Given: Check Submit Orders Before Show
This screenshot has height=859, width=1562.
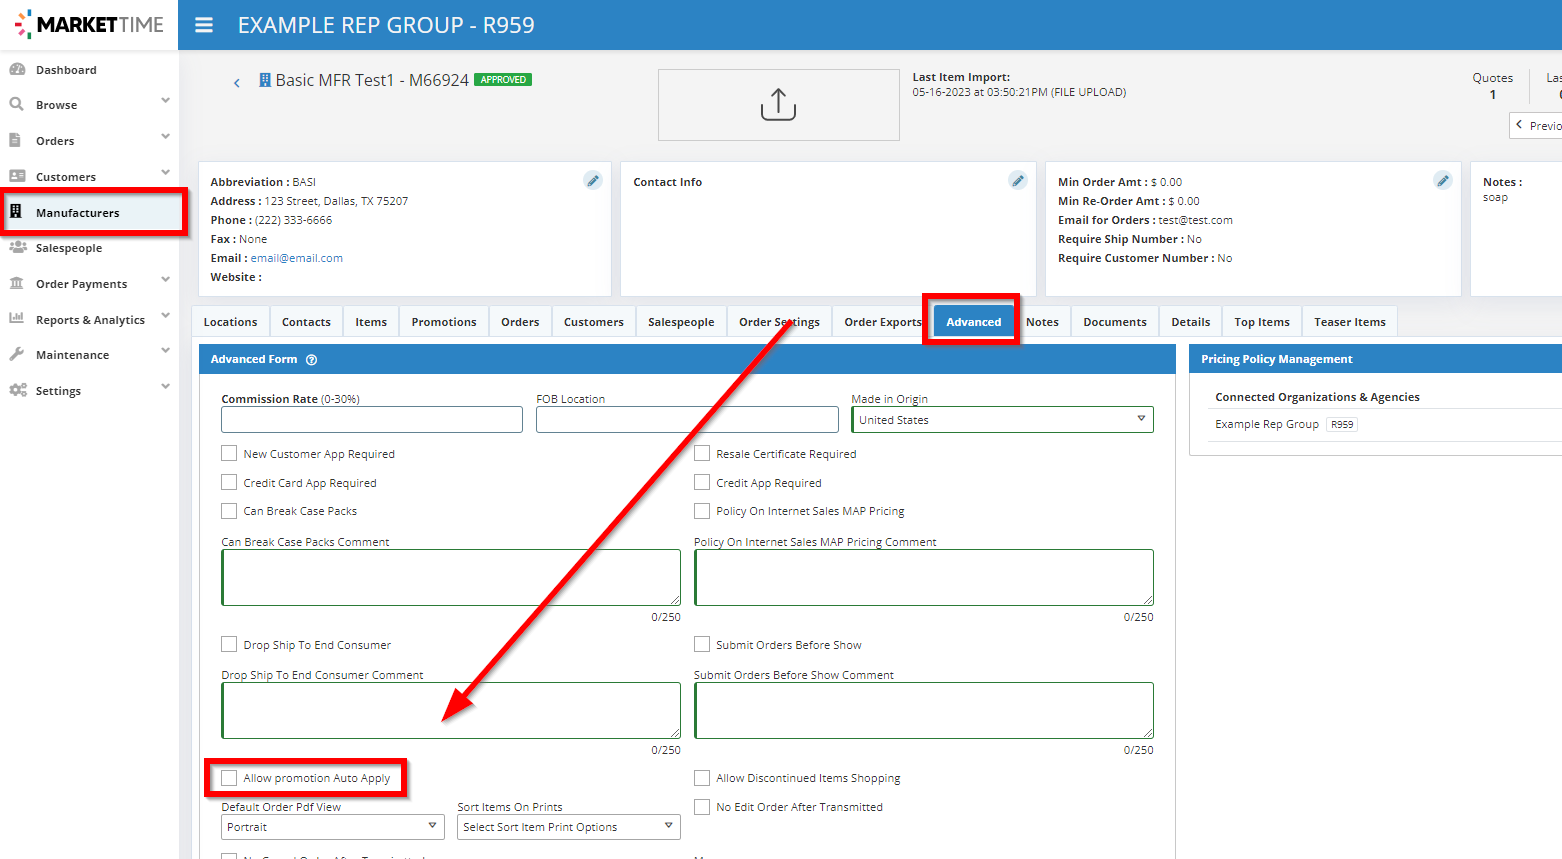Looking at the screenshot, I should [x=702, y=644].
